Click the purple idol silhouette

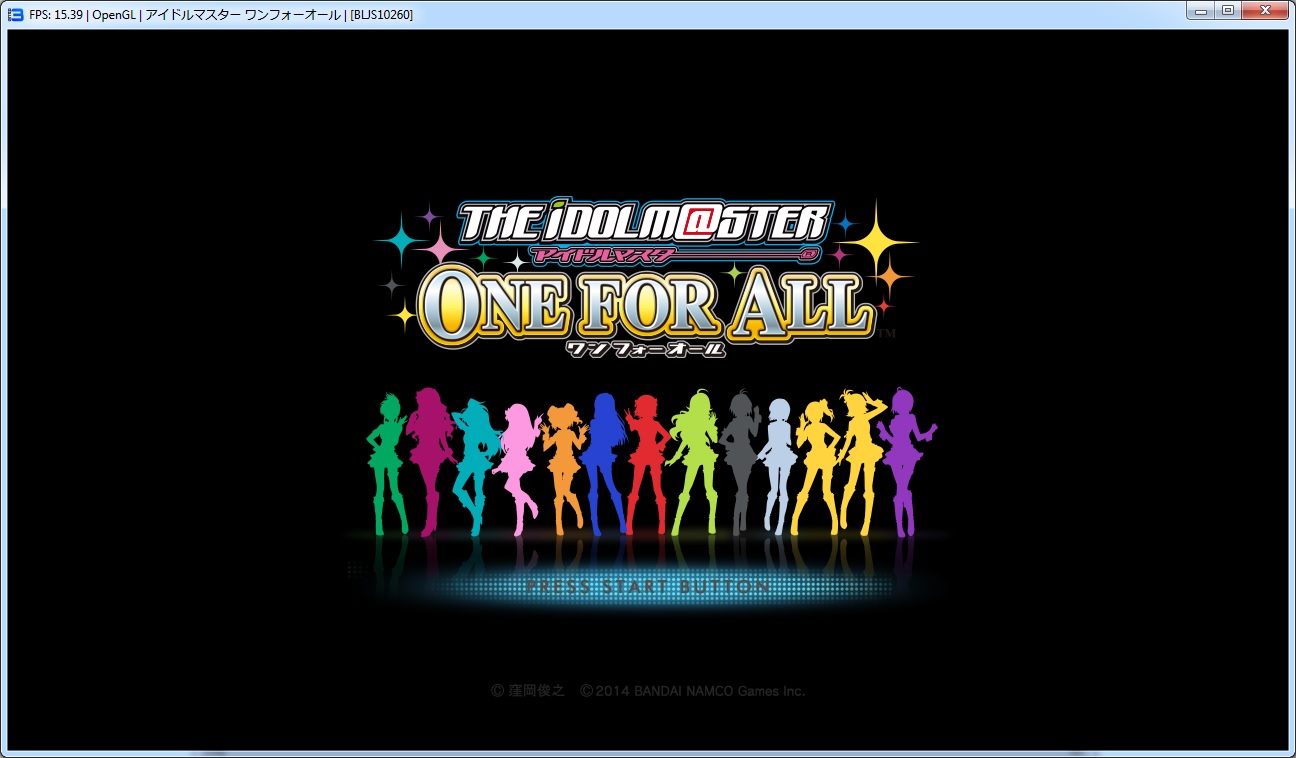coord(906,461)
